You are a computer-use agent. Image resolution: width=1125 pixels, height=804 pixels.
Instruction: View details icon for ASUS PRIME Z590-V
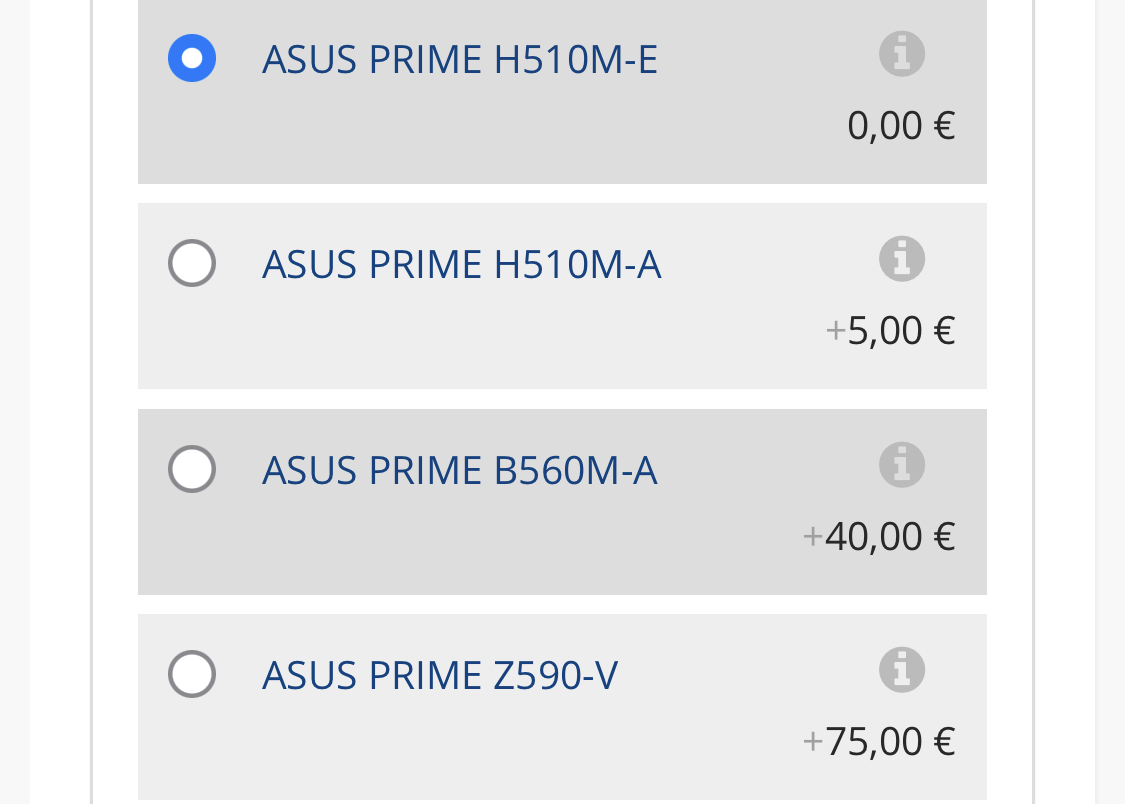901,669
